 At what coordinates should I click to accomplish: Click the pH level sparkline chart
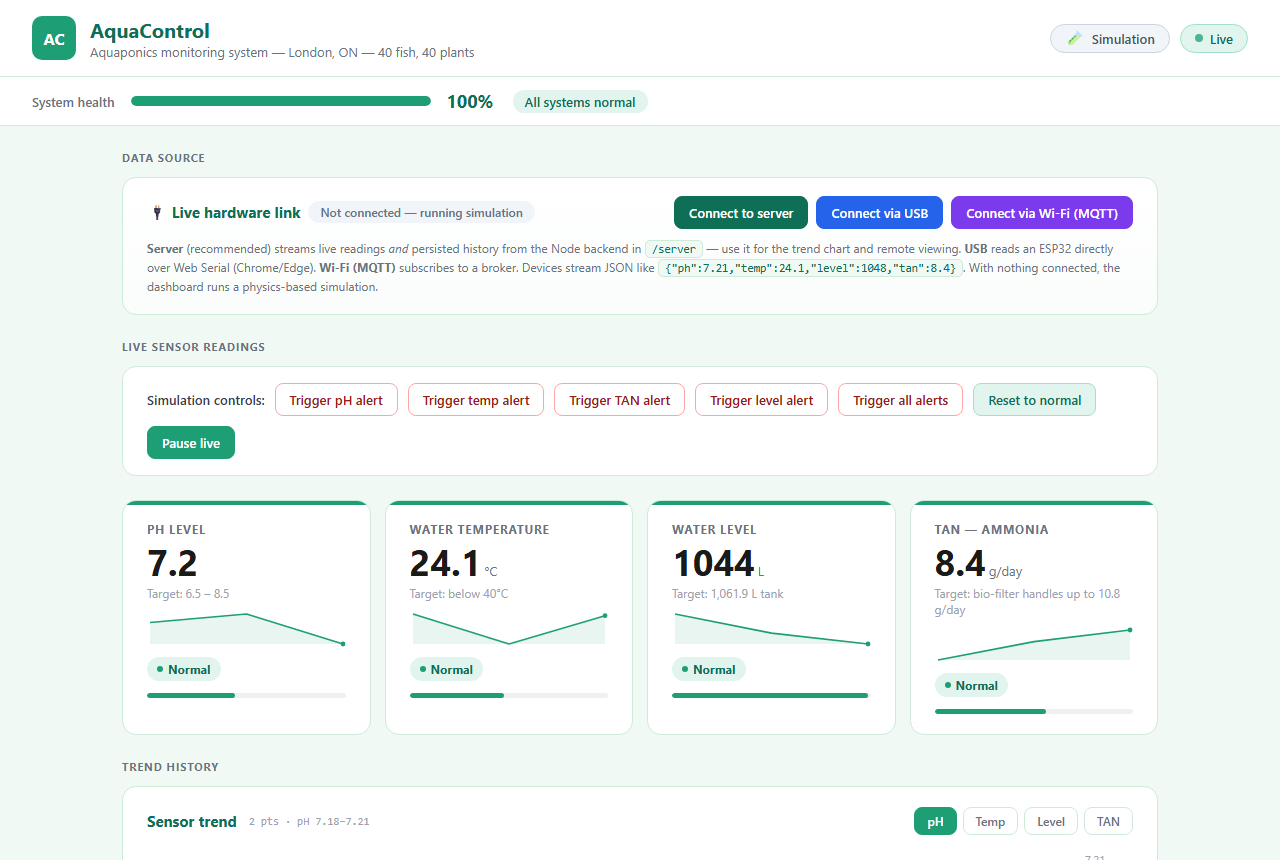click(246, 628)
